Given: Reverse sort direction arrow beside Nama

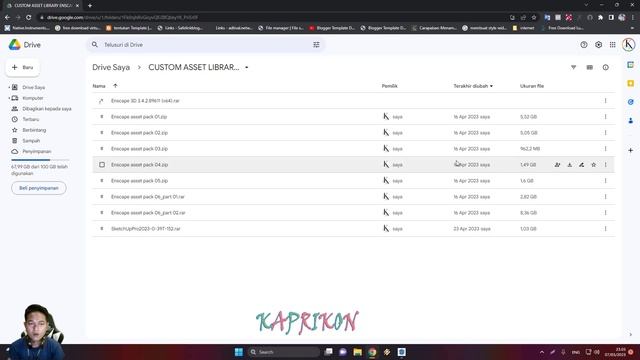Looking at the screenshot, I should 115,86.
